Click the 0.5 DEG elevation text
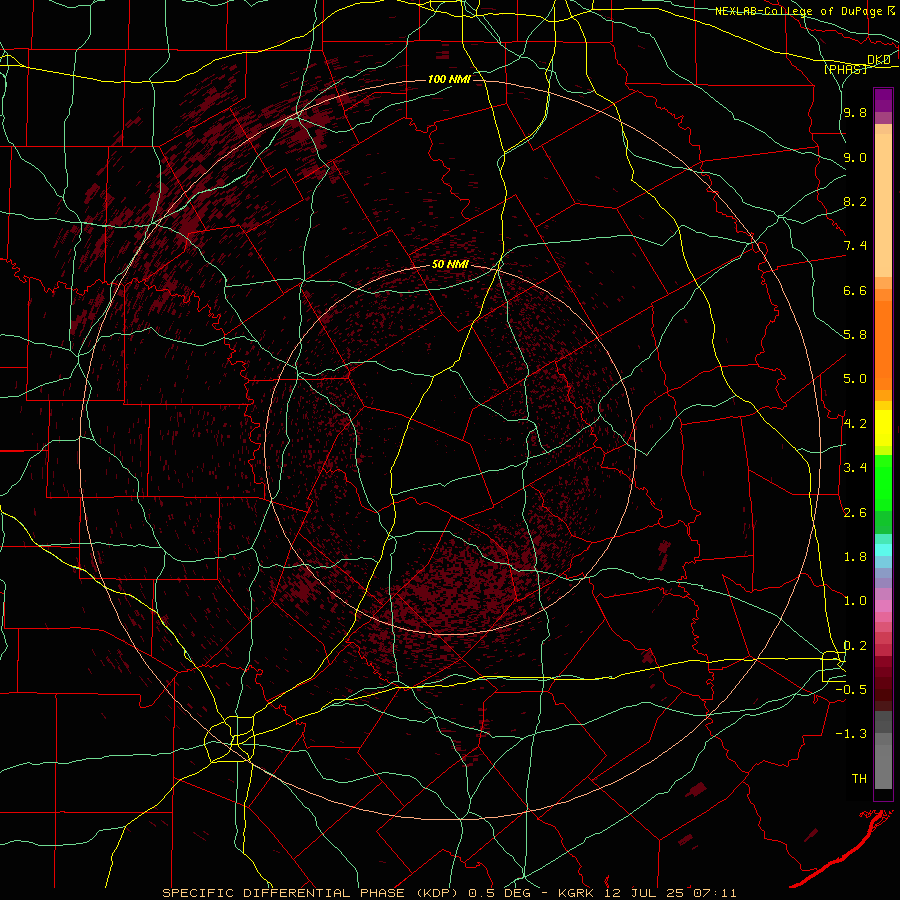The height and width of the screenshot is (900, 900). 500,893
